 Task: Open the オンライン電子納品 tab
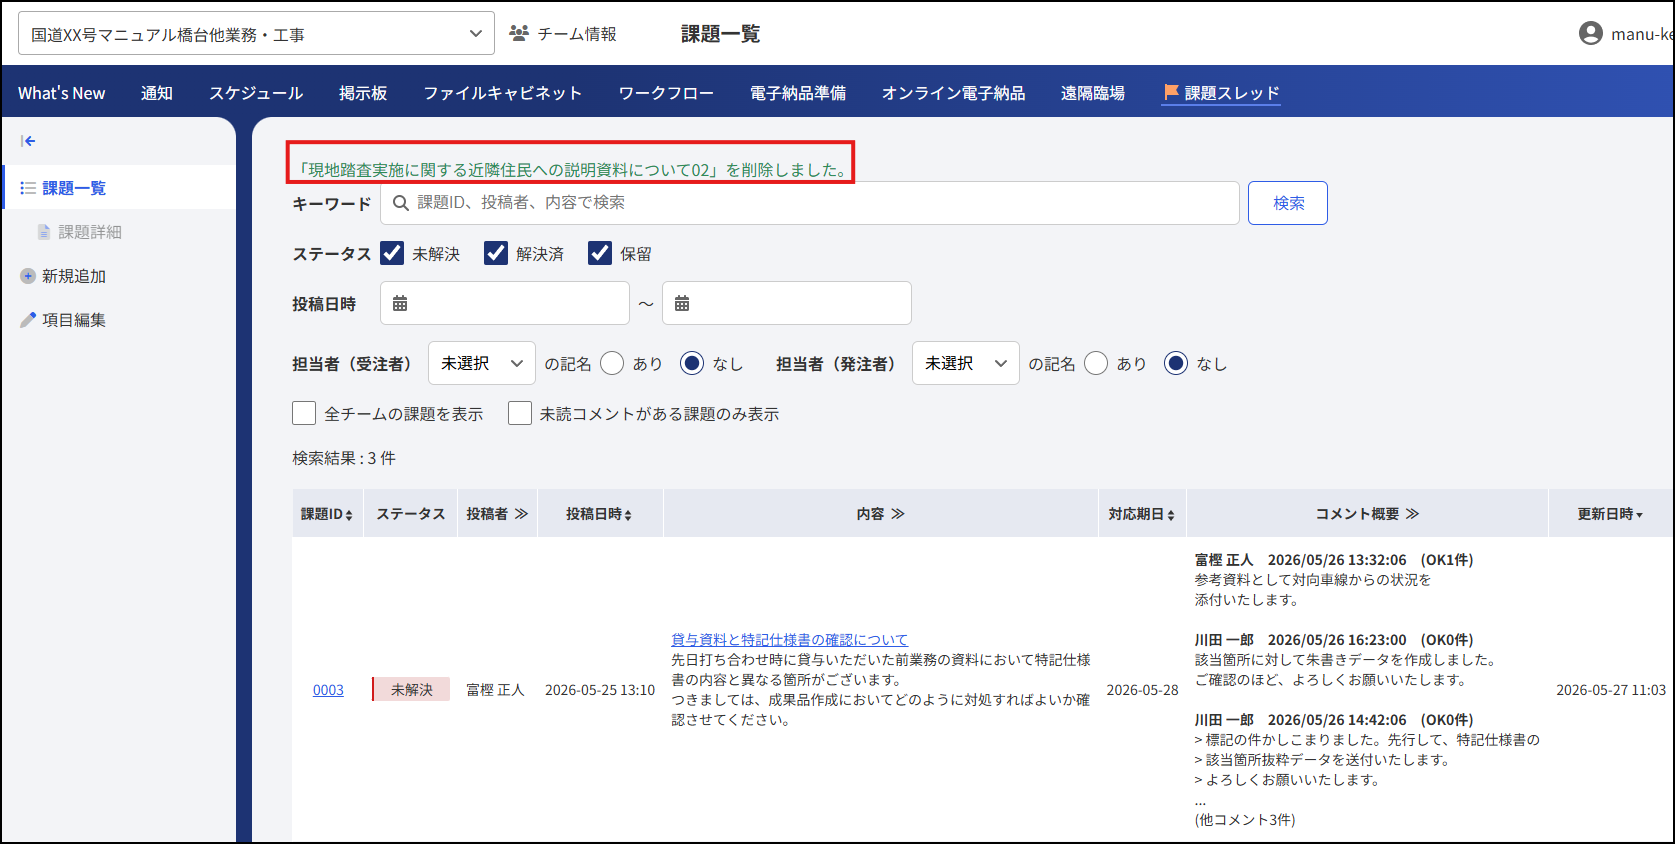[953, 93]
